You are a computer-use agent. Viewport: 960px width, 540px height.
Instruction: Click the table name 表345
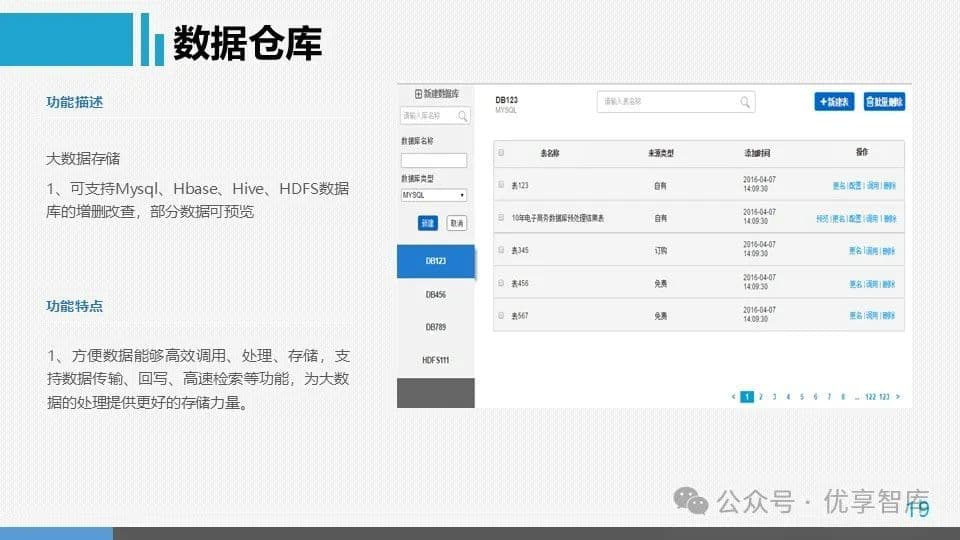(x=520, y=250)
